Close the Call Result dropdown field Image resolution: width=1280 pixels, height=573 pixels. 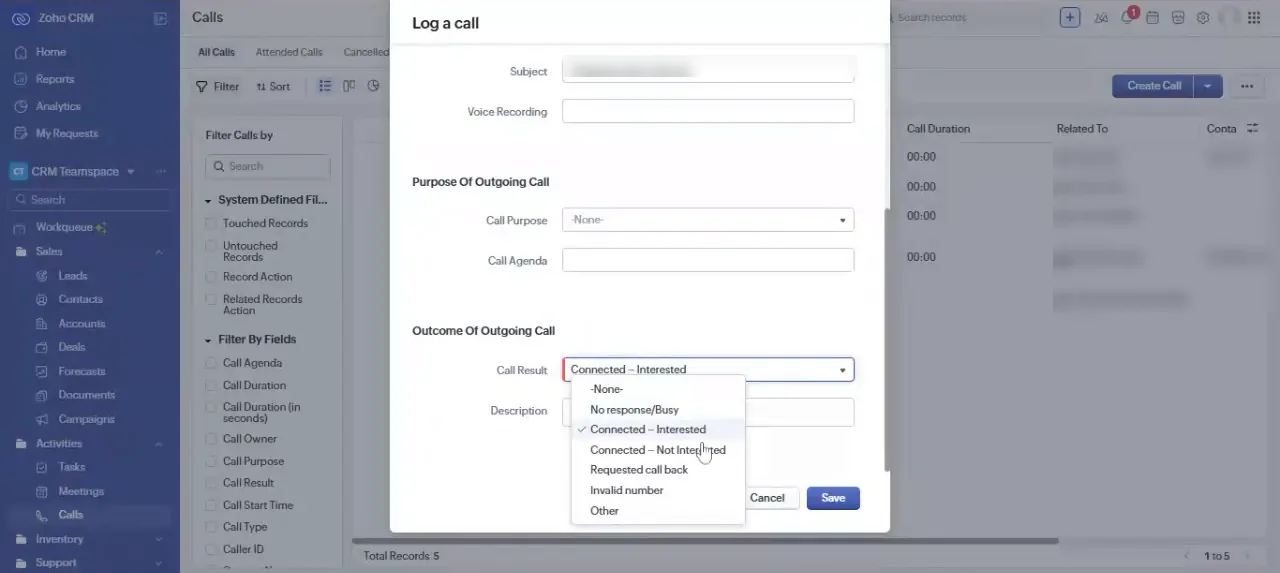(x=708, y=370)
